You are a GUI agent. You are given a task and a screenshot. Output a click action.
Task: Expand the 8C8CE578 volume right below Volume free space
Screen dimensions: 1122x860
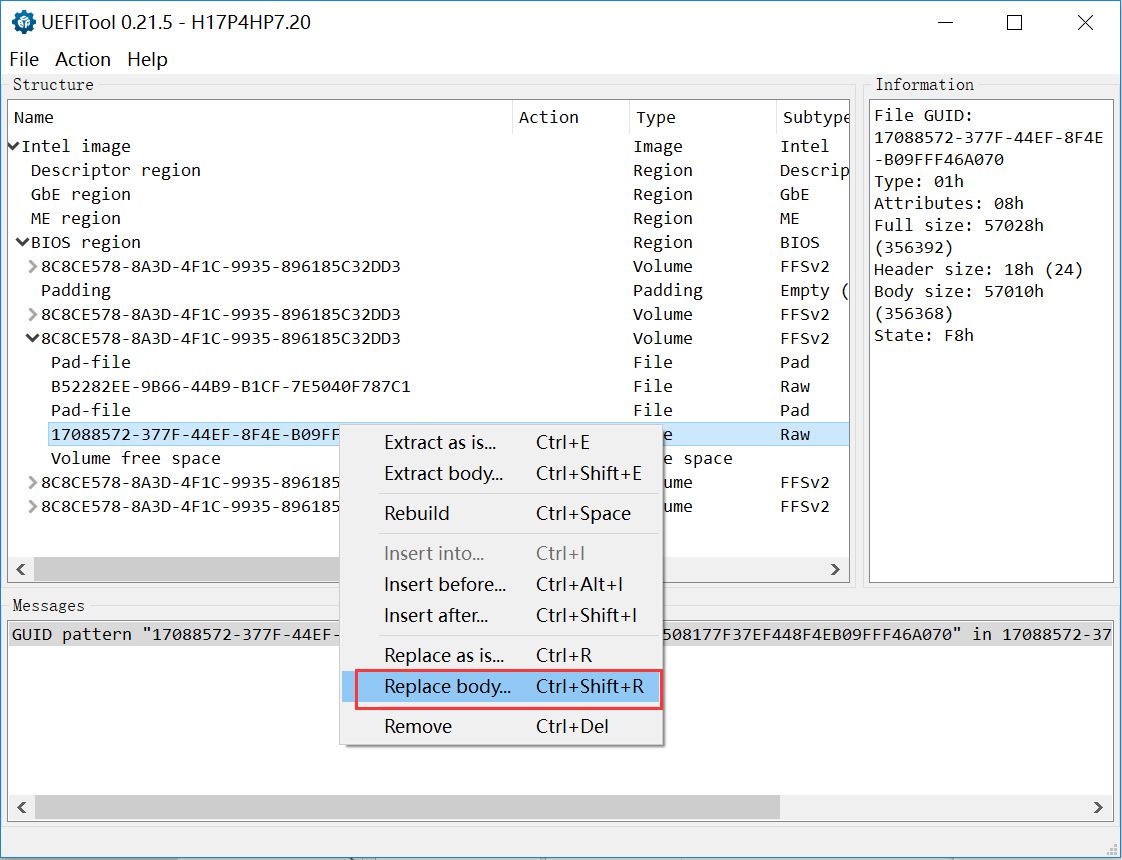coord(32,483)
